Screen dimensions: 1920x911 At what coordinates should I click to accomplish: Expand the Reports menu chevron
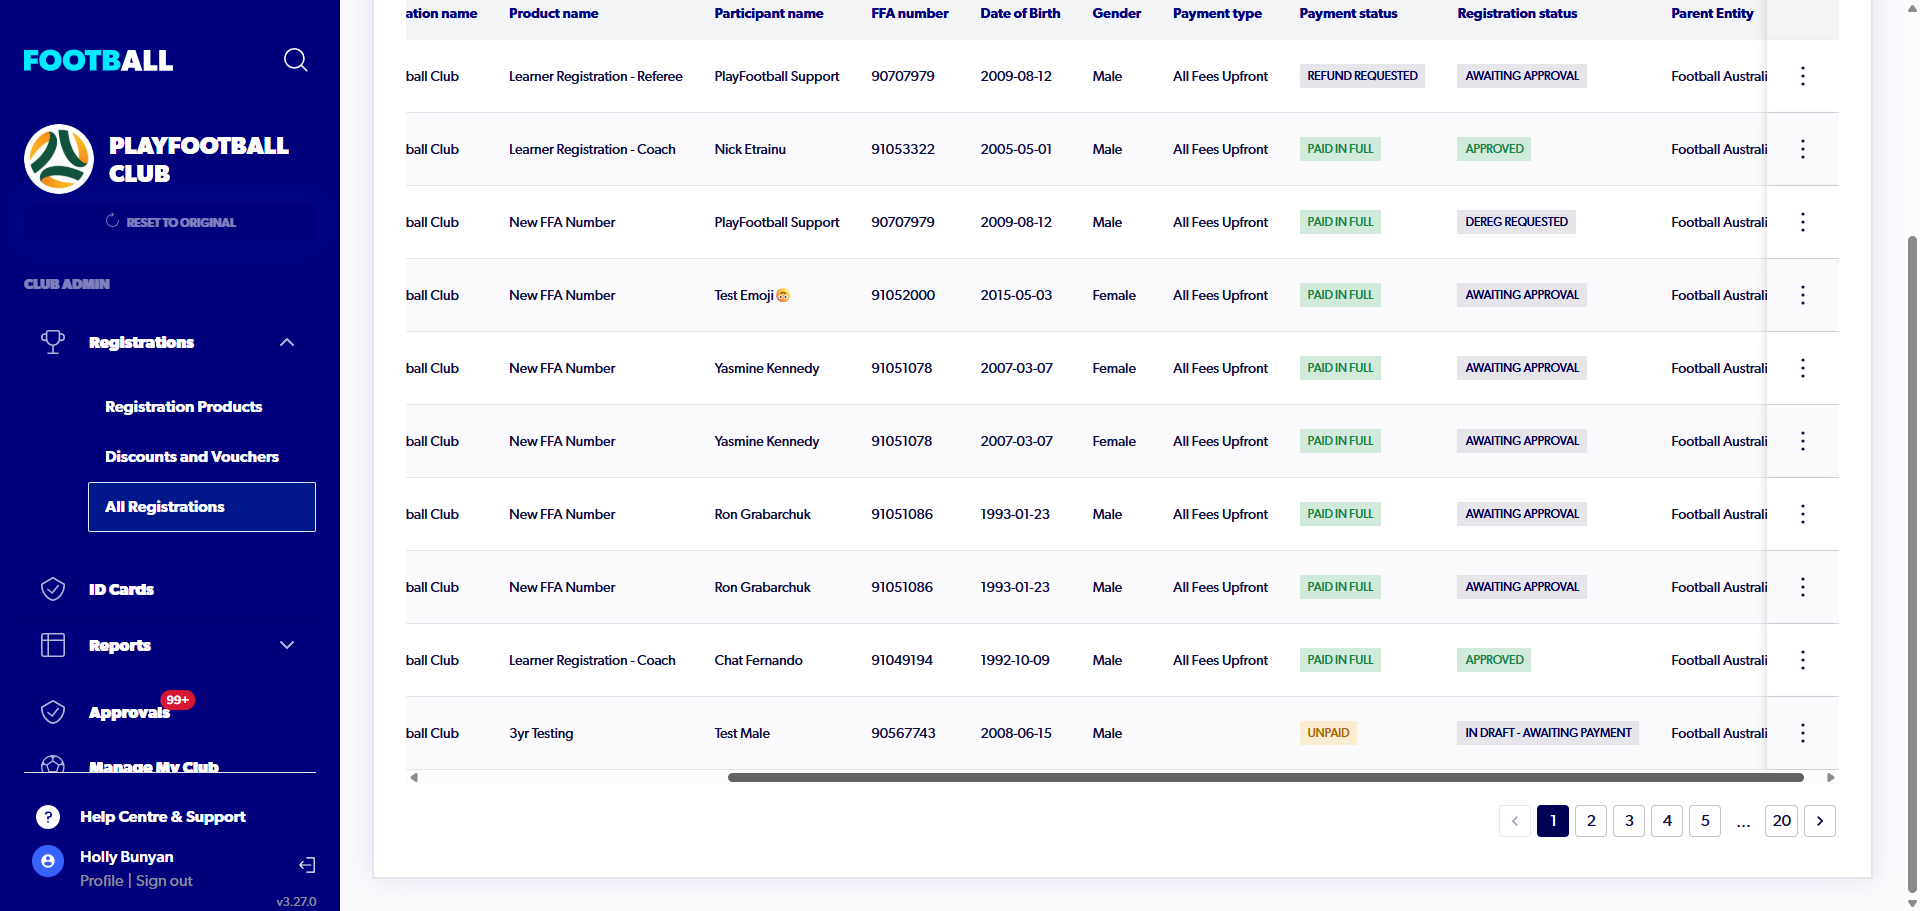click(287, 645)
